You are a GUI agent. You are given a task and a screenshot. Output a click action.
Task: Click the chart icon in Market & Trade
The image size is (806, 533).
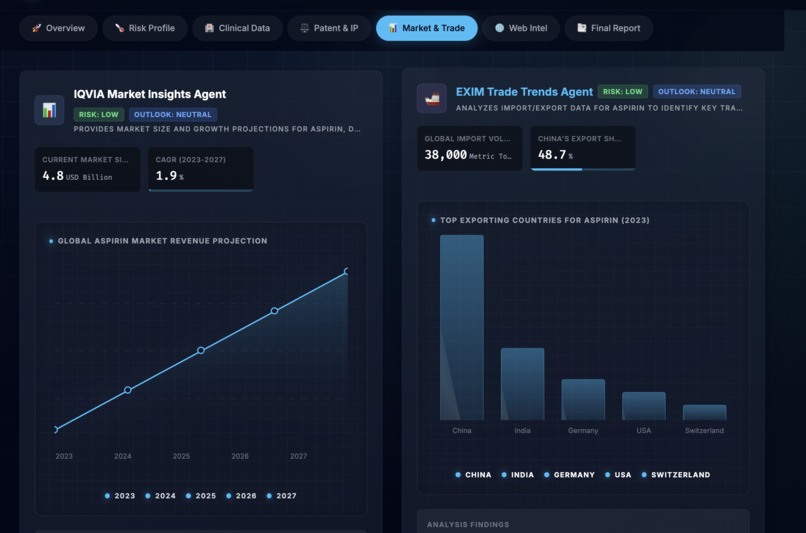tap(393, 28)
